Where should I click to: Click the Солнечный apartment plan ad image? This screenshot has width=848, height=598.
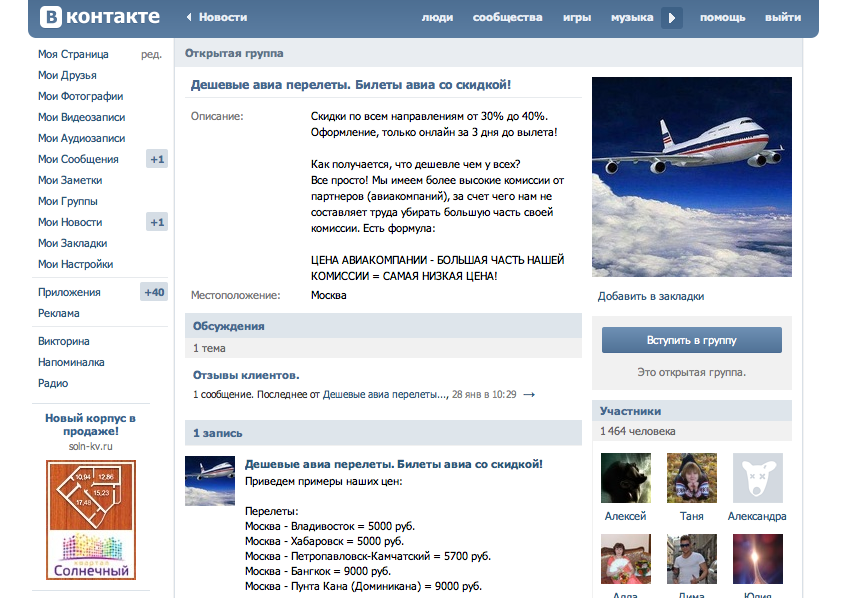[x=91, y=520]
